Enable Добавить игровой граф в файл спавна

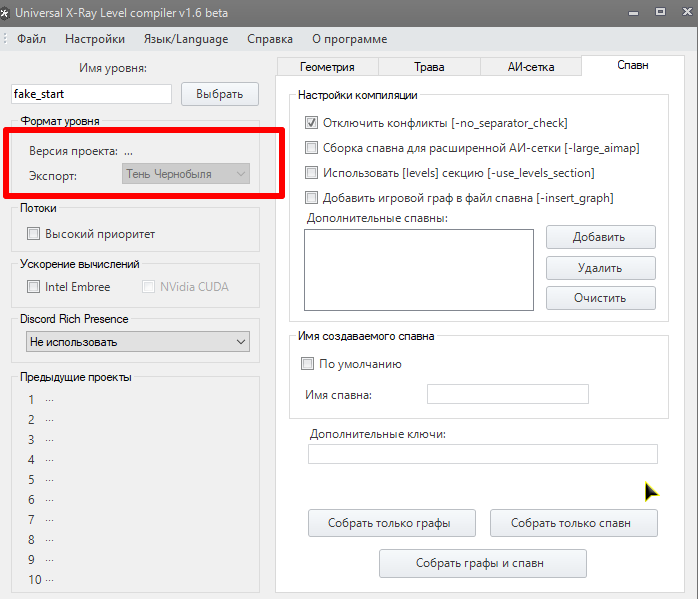pyautogui.click(x=312, y=198)
